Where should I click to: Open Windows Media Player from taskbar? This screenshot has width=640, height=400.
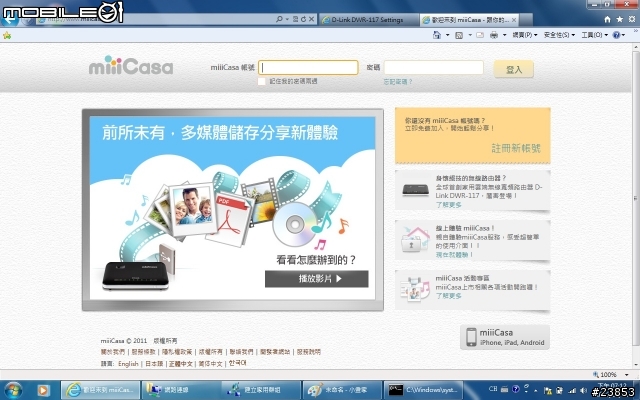pyautogui.click(x=43, y=391)
